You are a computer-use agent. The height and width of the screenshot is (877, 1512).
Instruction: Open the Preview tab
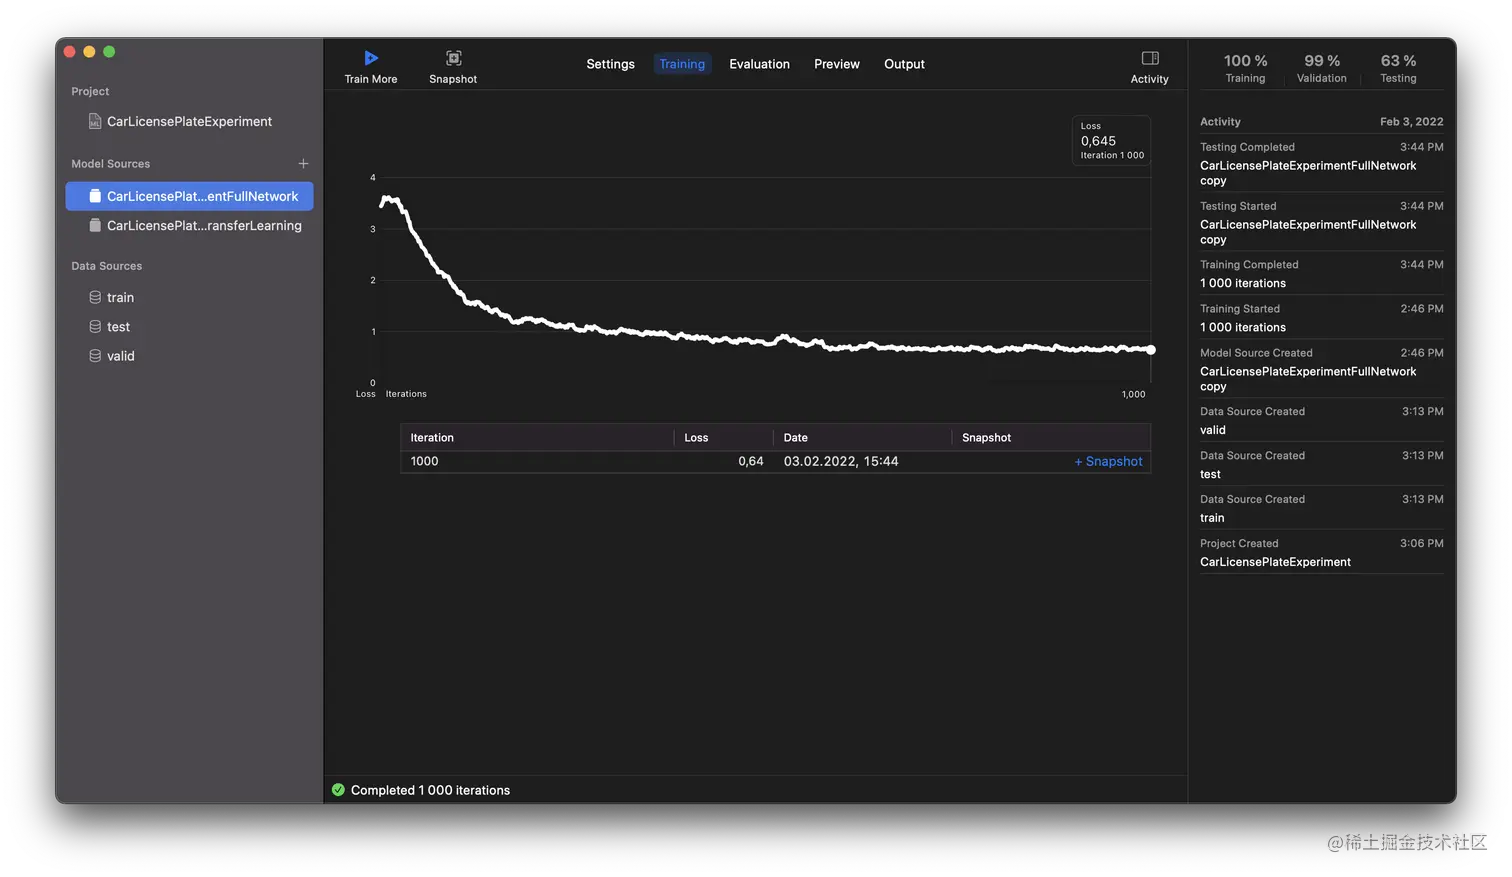pos(836,63)
